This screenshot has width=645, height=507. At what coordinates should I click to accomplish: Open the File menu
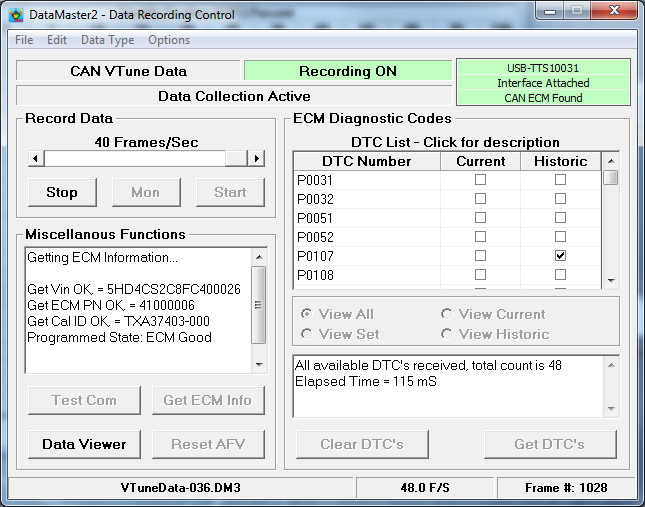coord(24,40)
